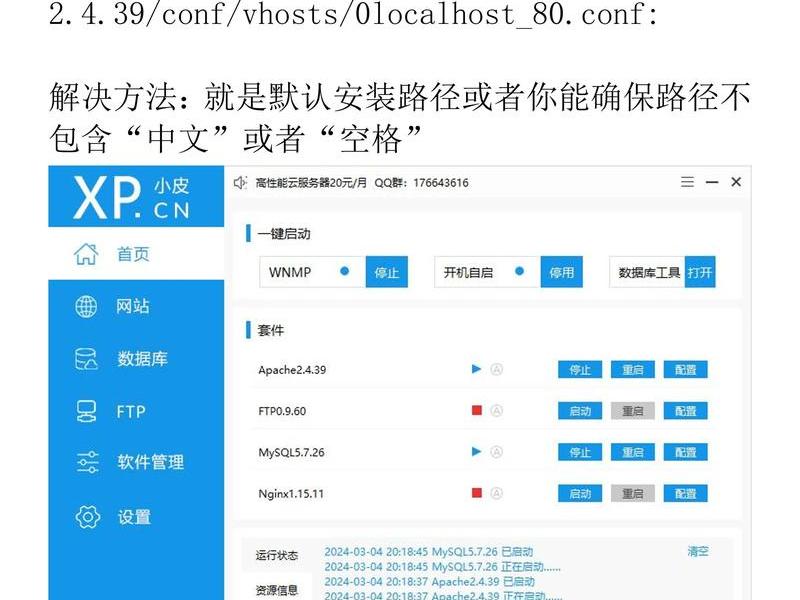Click the cloud server ad text
This screenshot has width=800, height=600.
311,183
